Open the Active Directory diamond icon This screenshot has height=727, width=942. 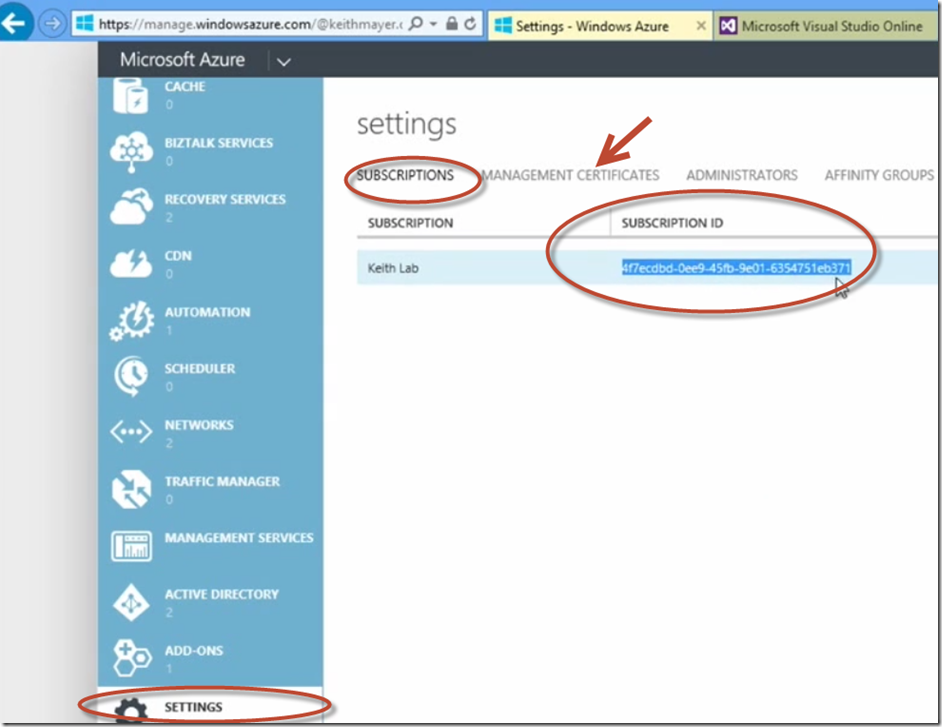pos(131,602)
